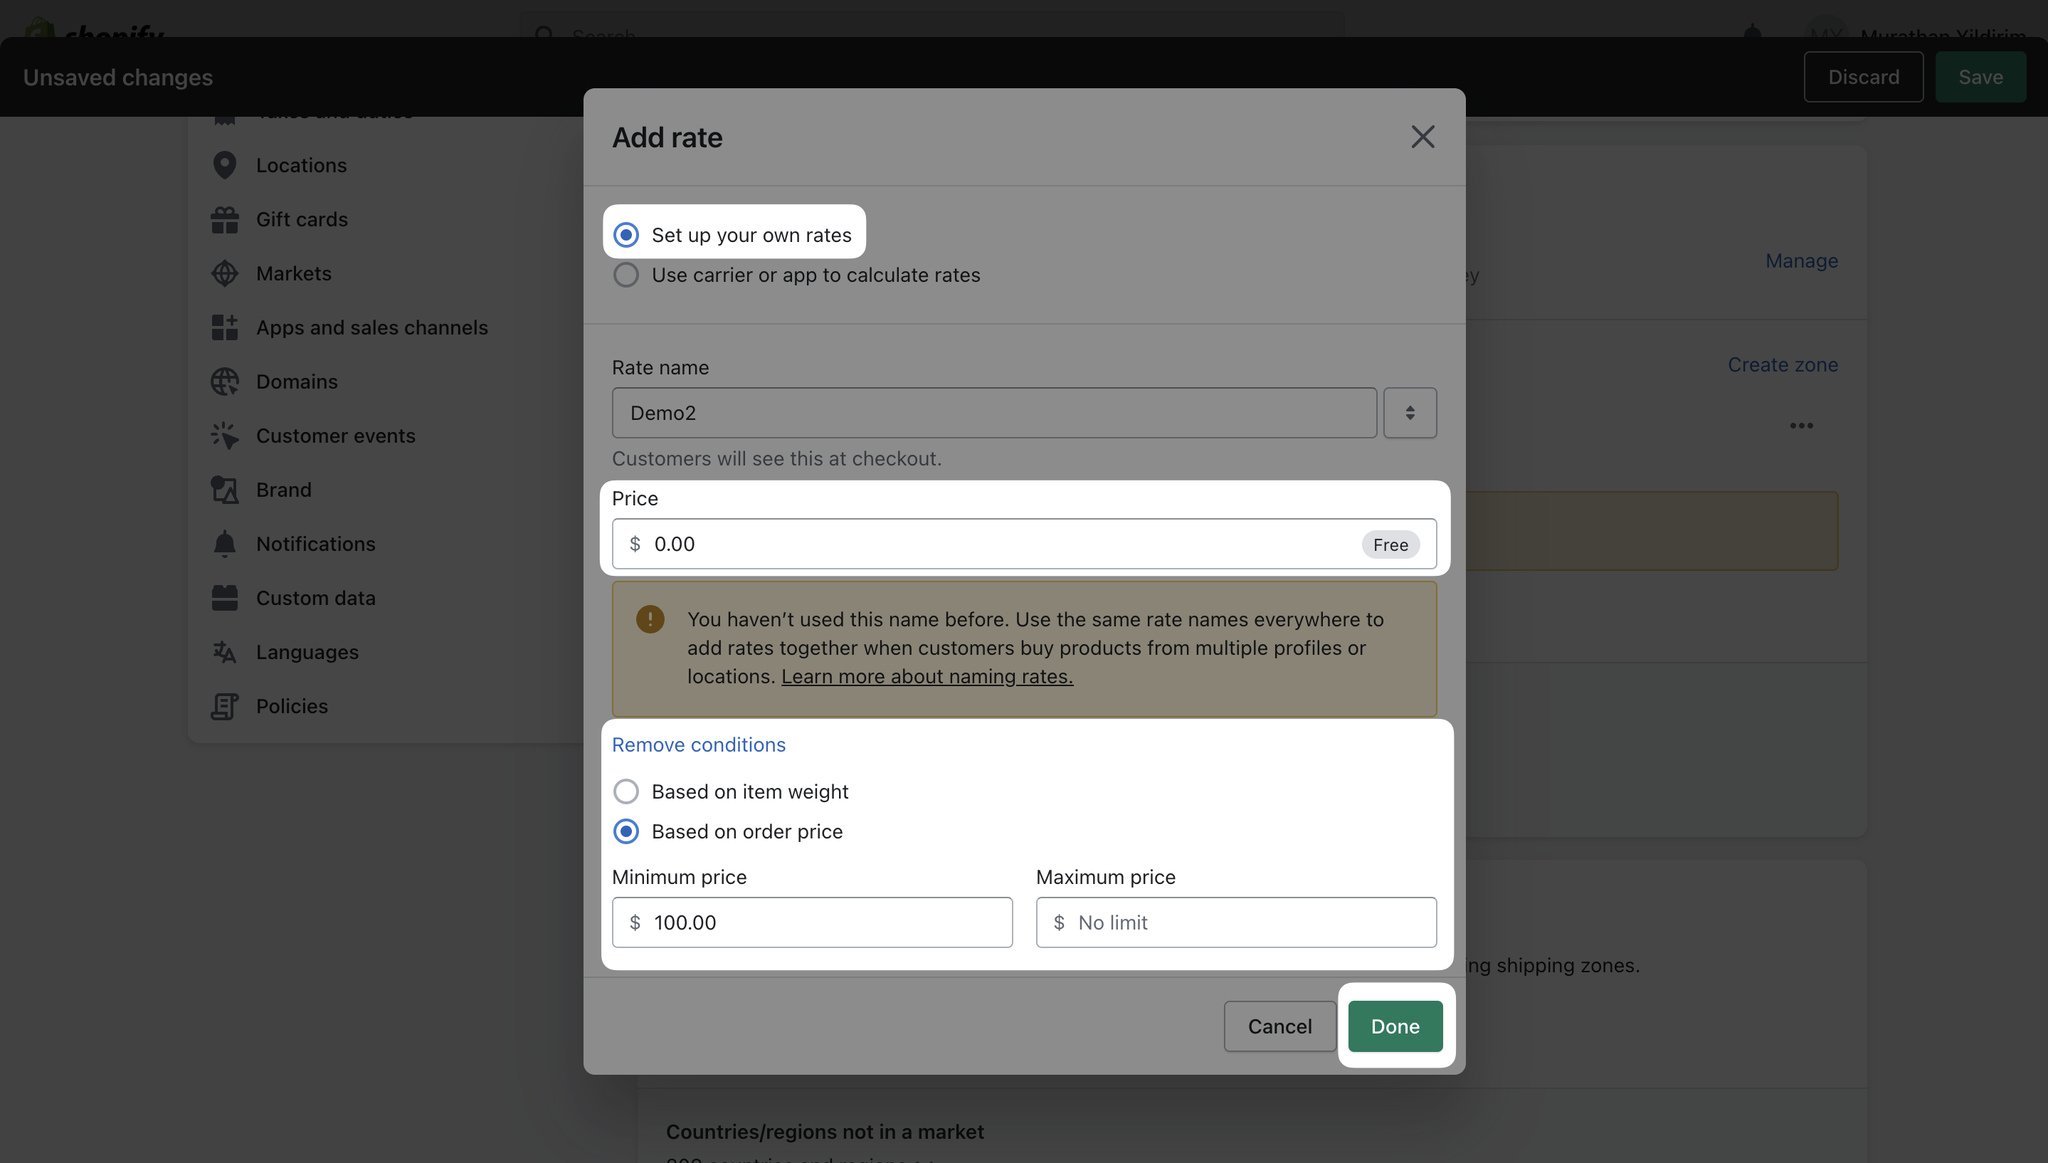Click the three-dot menu behind the dialog
This screenshot has width=2048, height=1163.
pyautogui.click(x=1801, y=425)
